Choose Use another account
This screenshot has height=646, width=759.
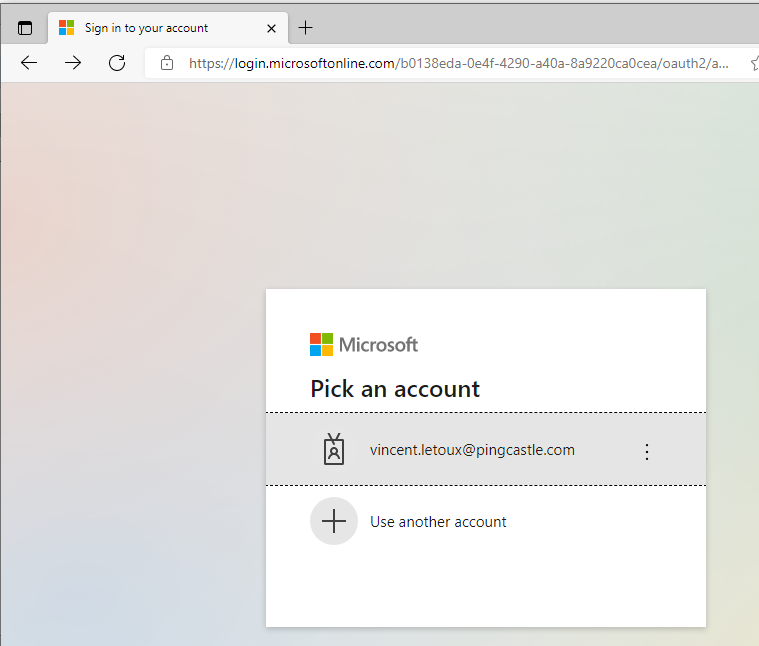tap(486, 522)
